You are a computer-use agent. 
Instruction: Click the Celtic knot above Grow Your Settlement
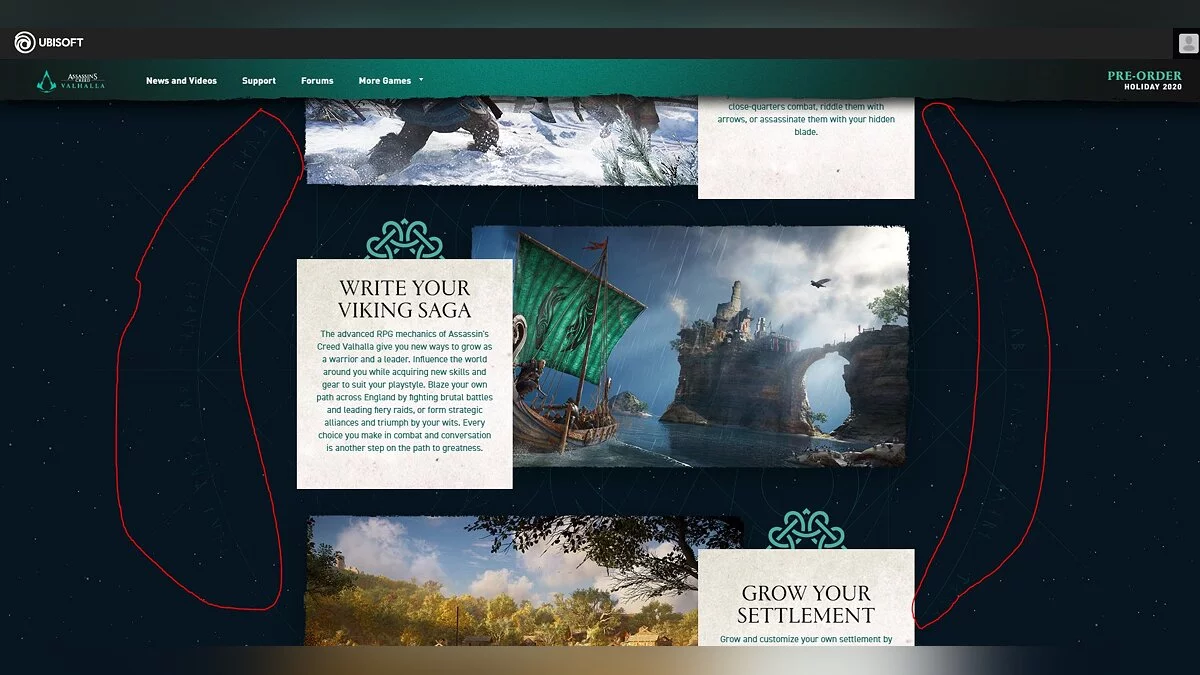coord(806,530)
